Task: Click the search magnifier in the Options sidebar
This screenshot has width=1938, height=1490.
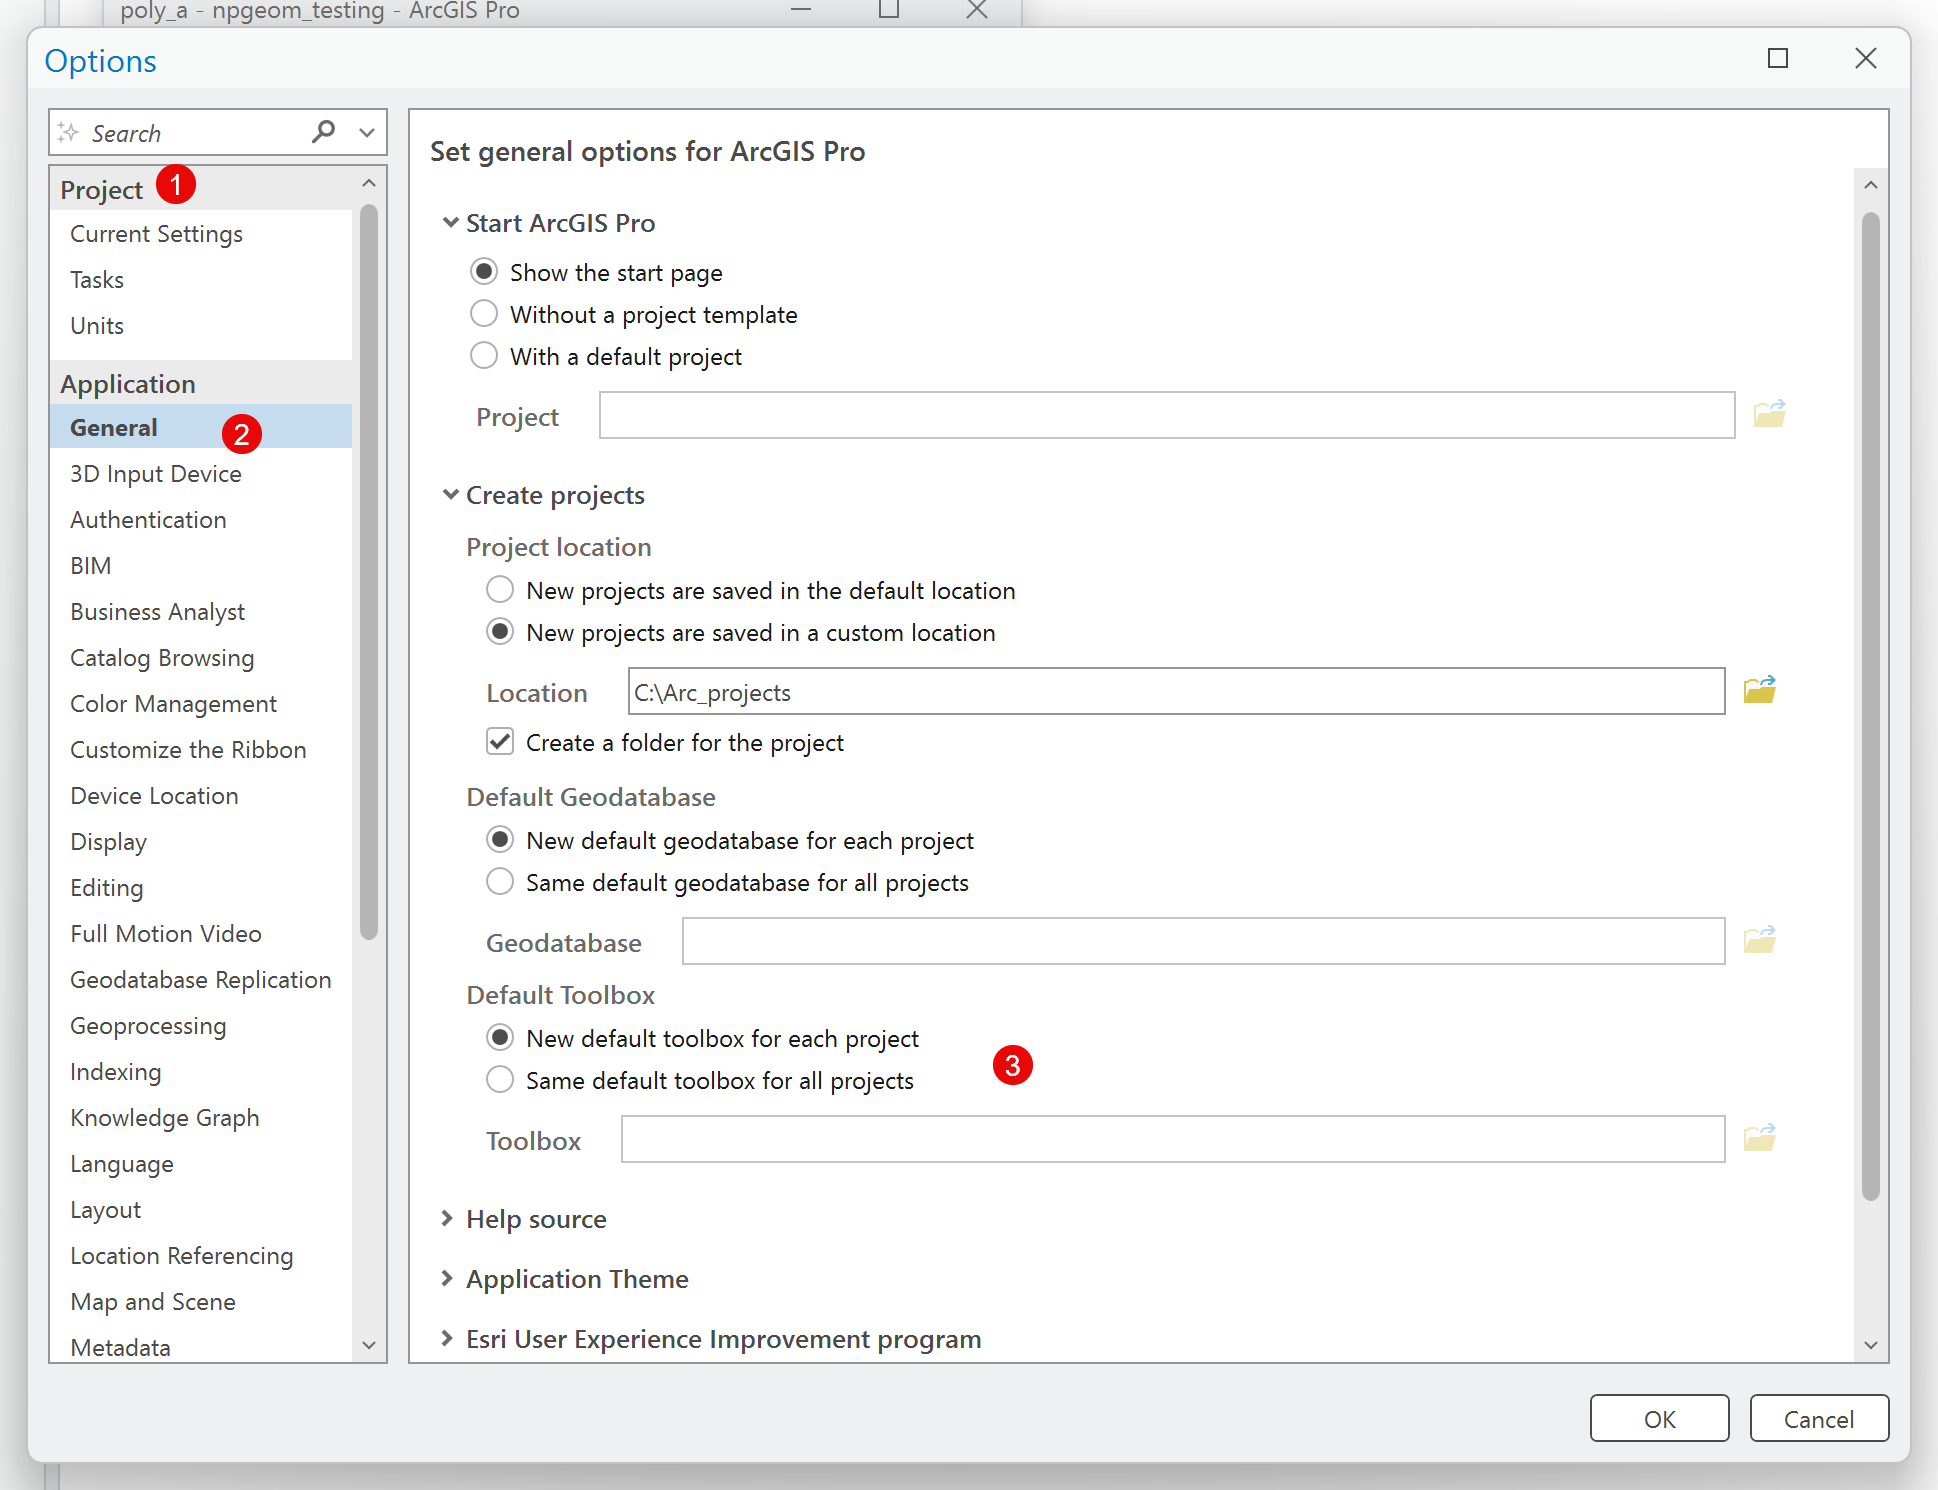Action: pyautogui.click(x=323, y=131)
